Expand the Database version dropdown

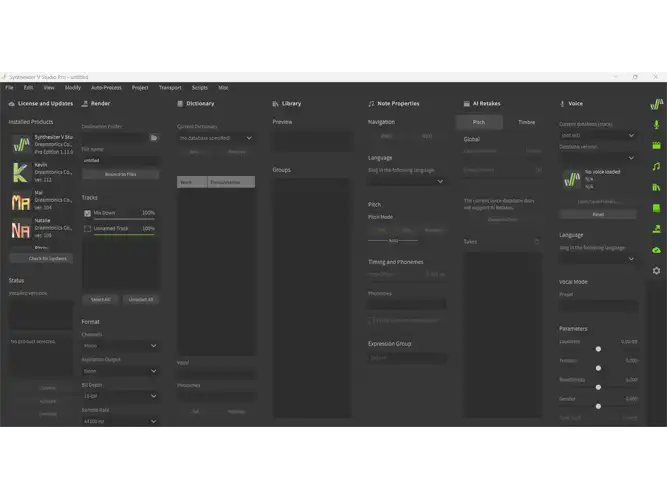point(598,158)
